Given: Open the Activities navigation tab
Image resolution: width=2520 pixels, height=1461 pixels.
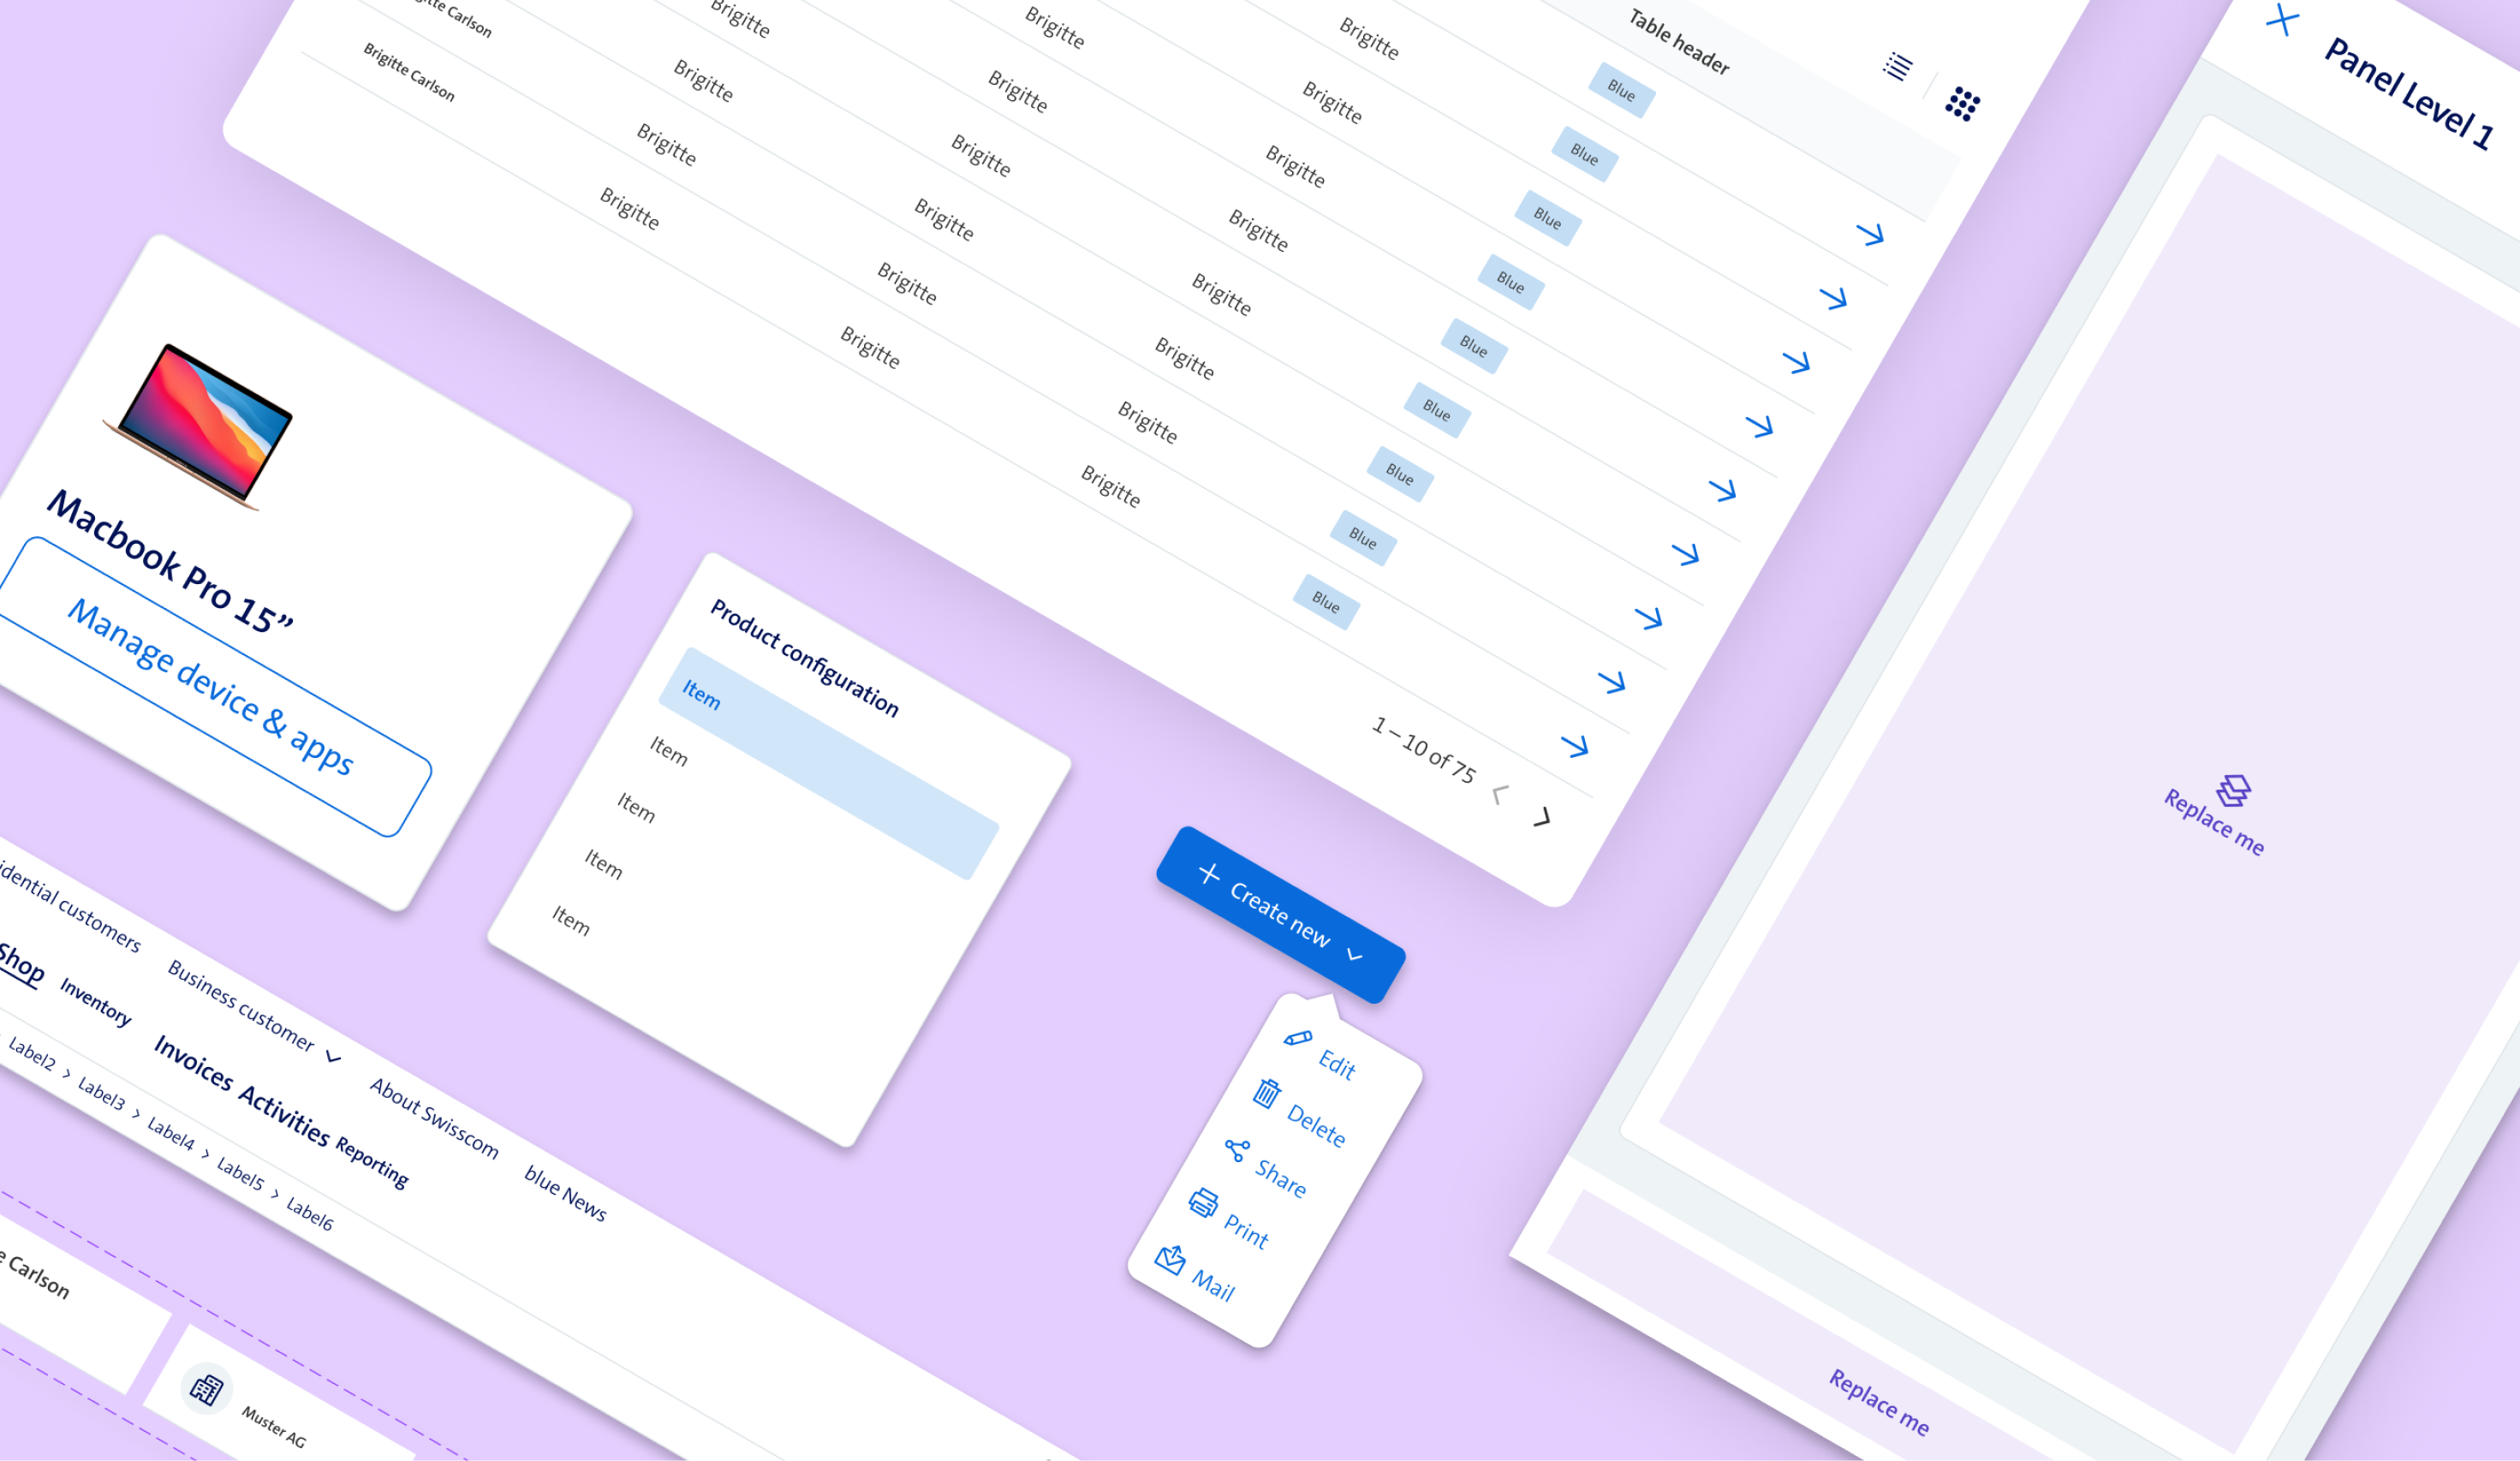Looking at the screenshot, I should [x=284, y=1114].
